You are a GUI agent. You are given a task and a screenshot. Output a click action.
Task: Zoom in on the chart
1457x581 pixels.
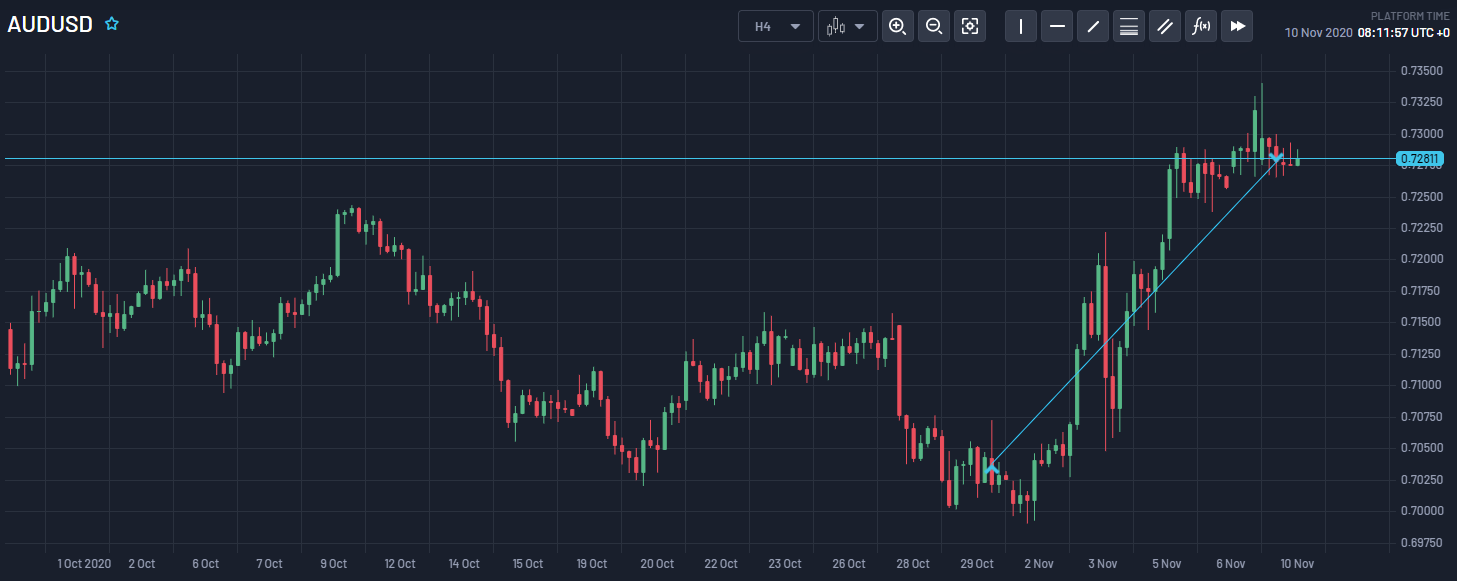pos(897,26)
